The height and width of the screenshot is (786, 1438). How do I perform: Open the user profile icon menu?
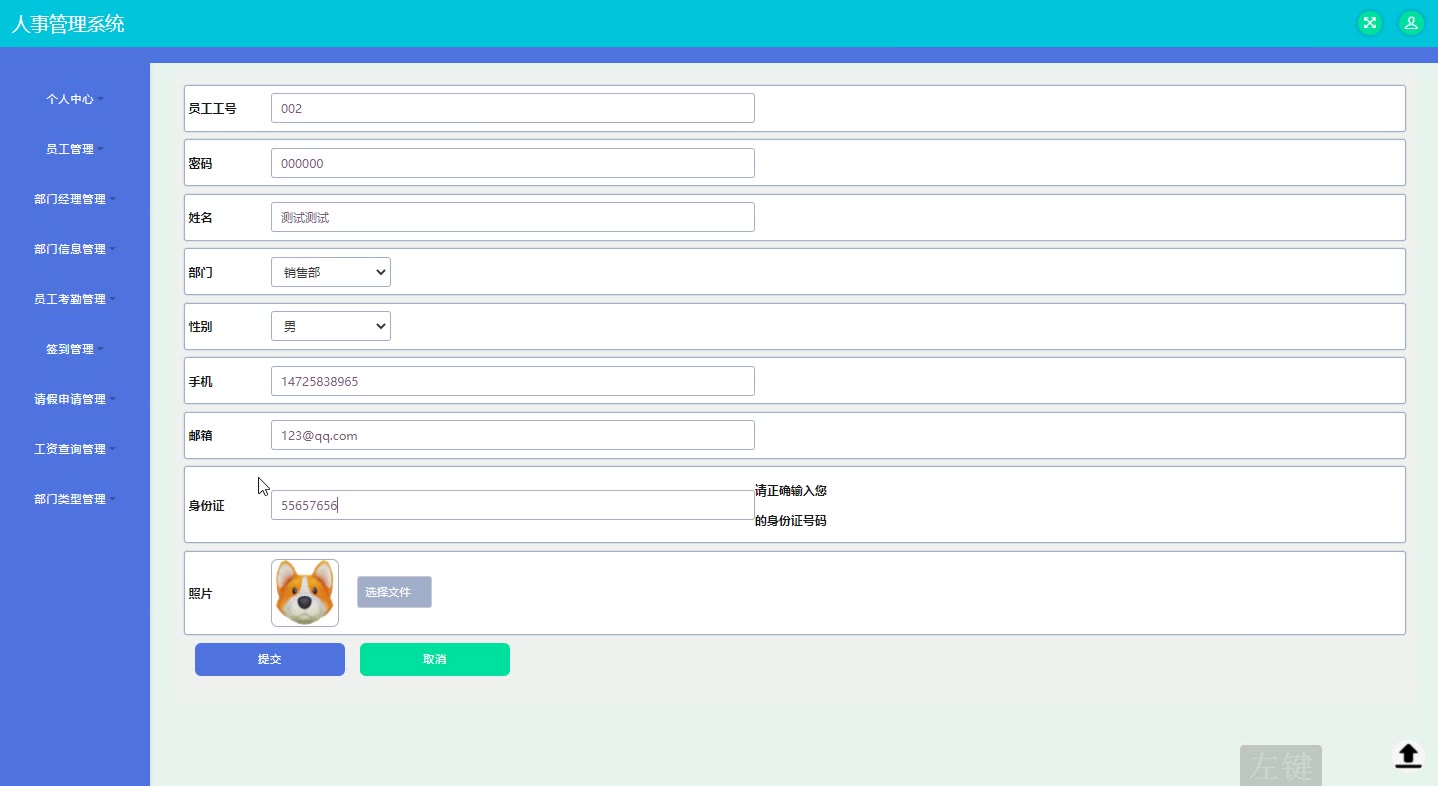[1411, 23]
